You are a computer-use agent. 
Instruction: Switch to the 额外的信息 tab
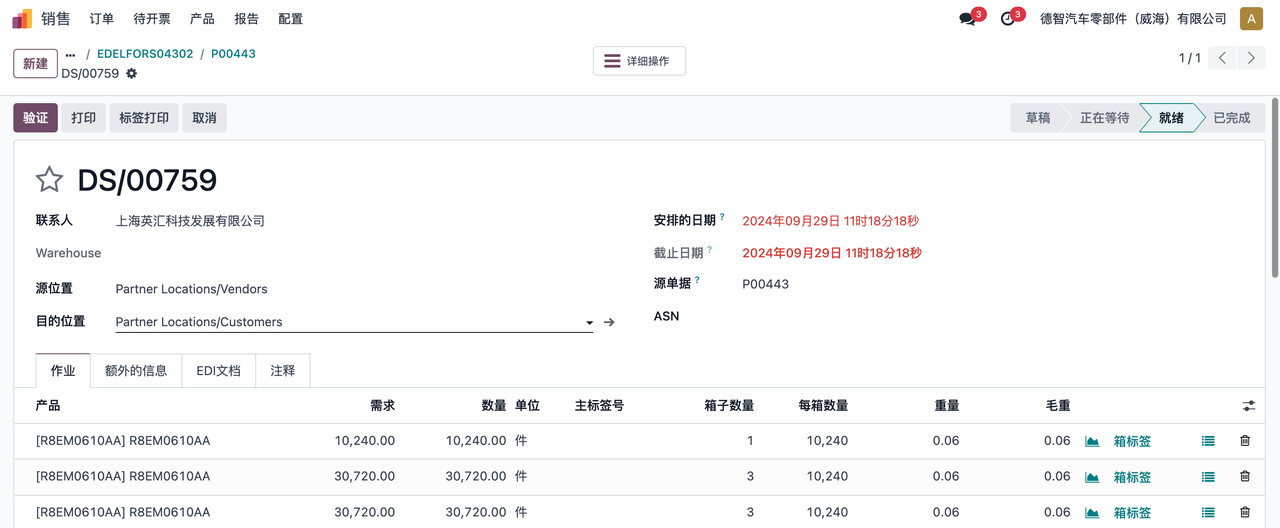click(136, 371)
